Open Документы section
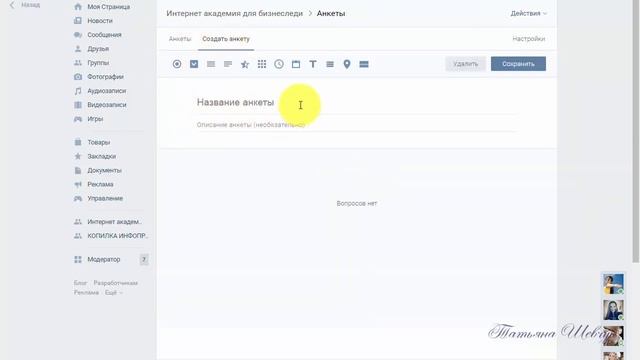640x360 pixels. click(104, 170)
